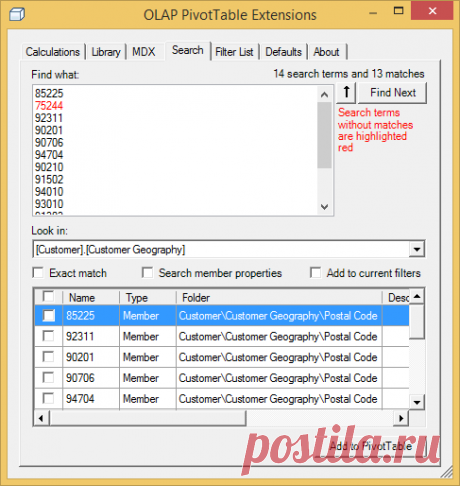The image size is (460, 486).
Task: Toggle Search member properties checkbox
Action: (x=147, y=273)
